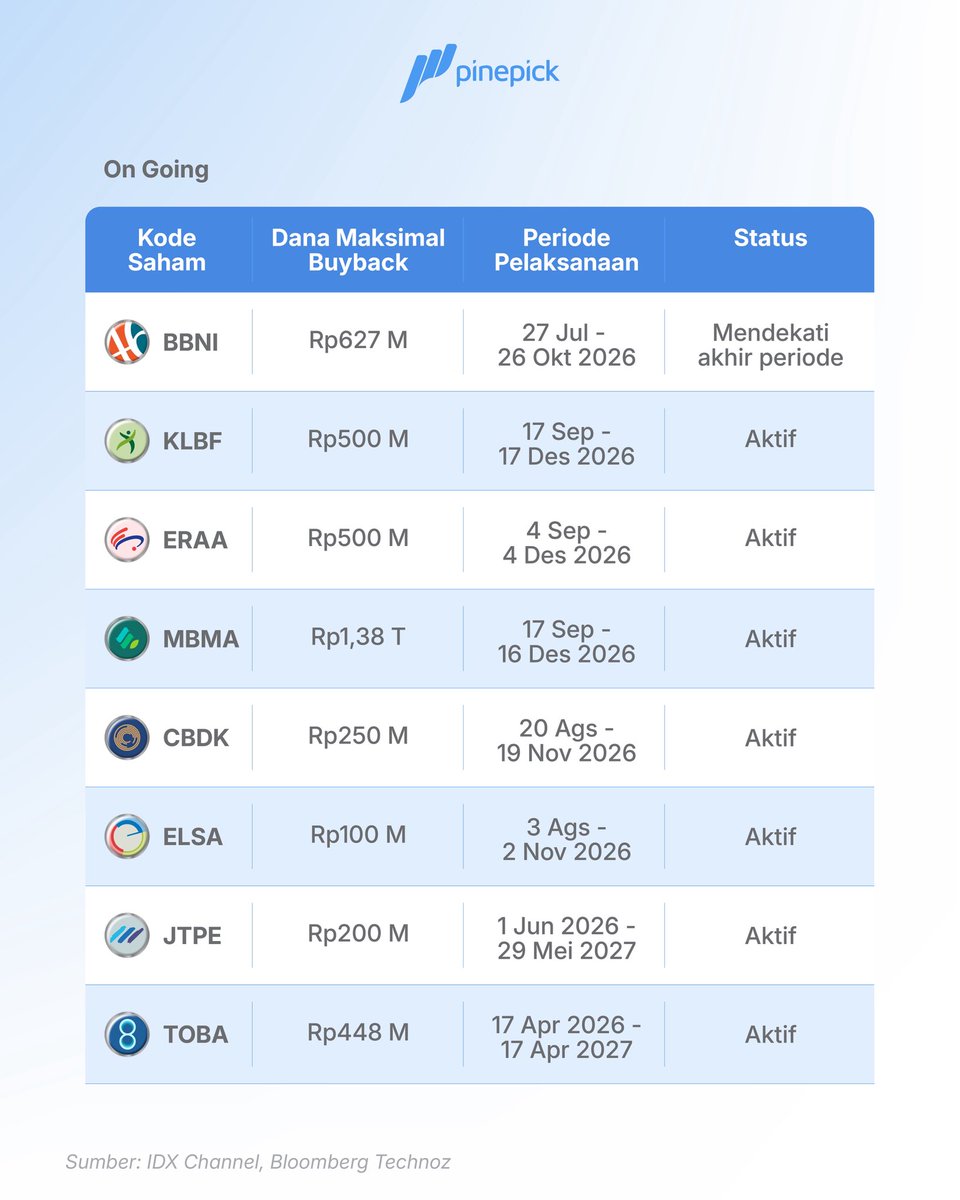
Task: Click the JTPE stock logo
Action: coord(127,936)
